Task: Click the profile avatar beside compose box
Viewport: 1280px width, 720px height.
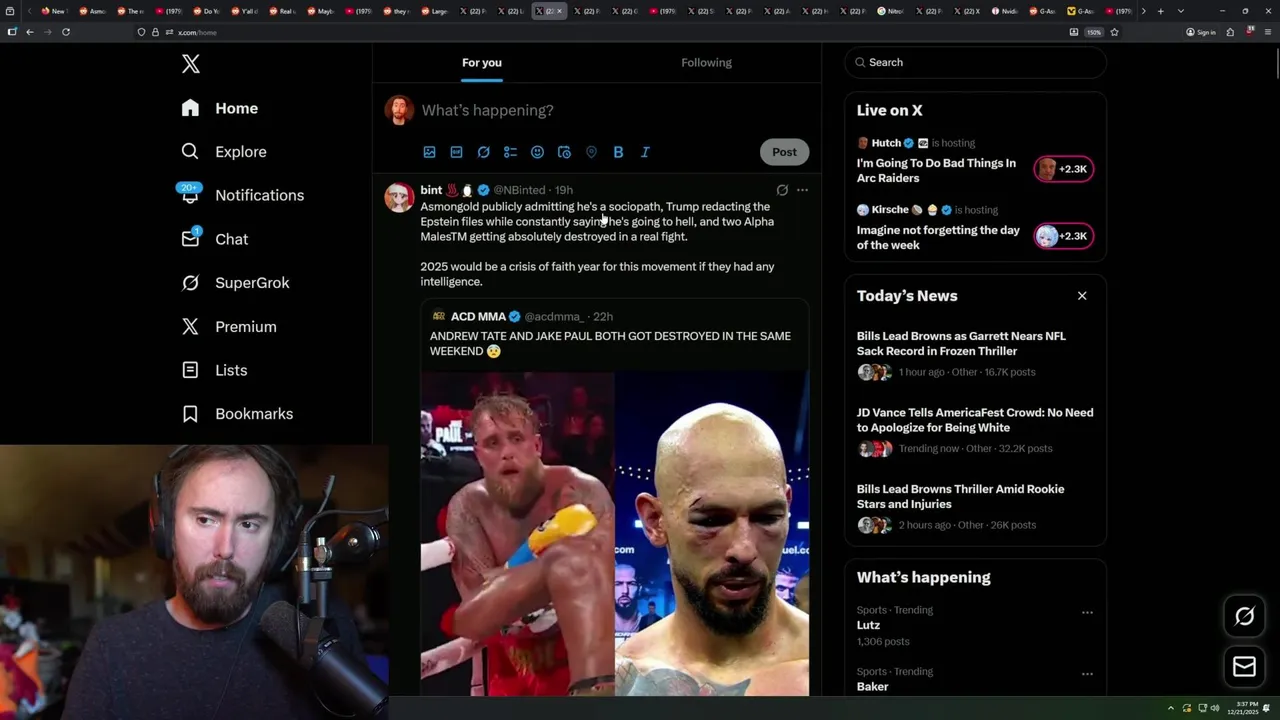Action: (400, 110)
